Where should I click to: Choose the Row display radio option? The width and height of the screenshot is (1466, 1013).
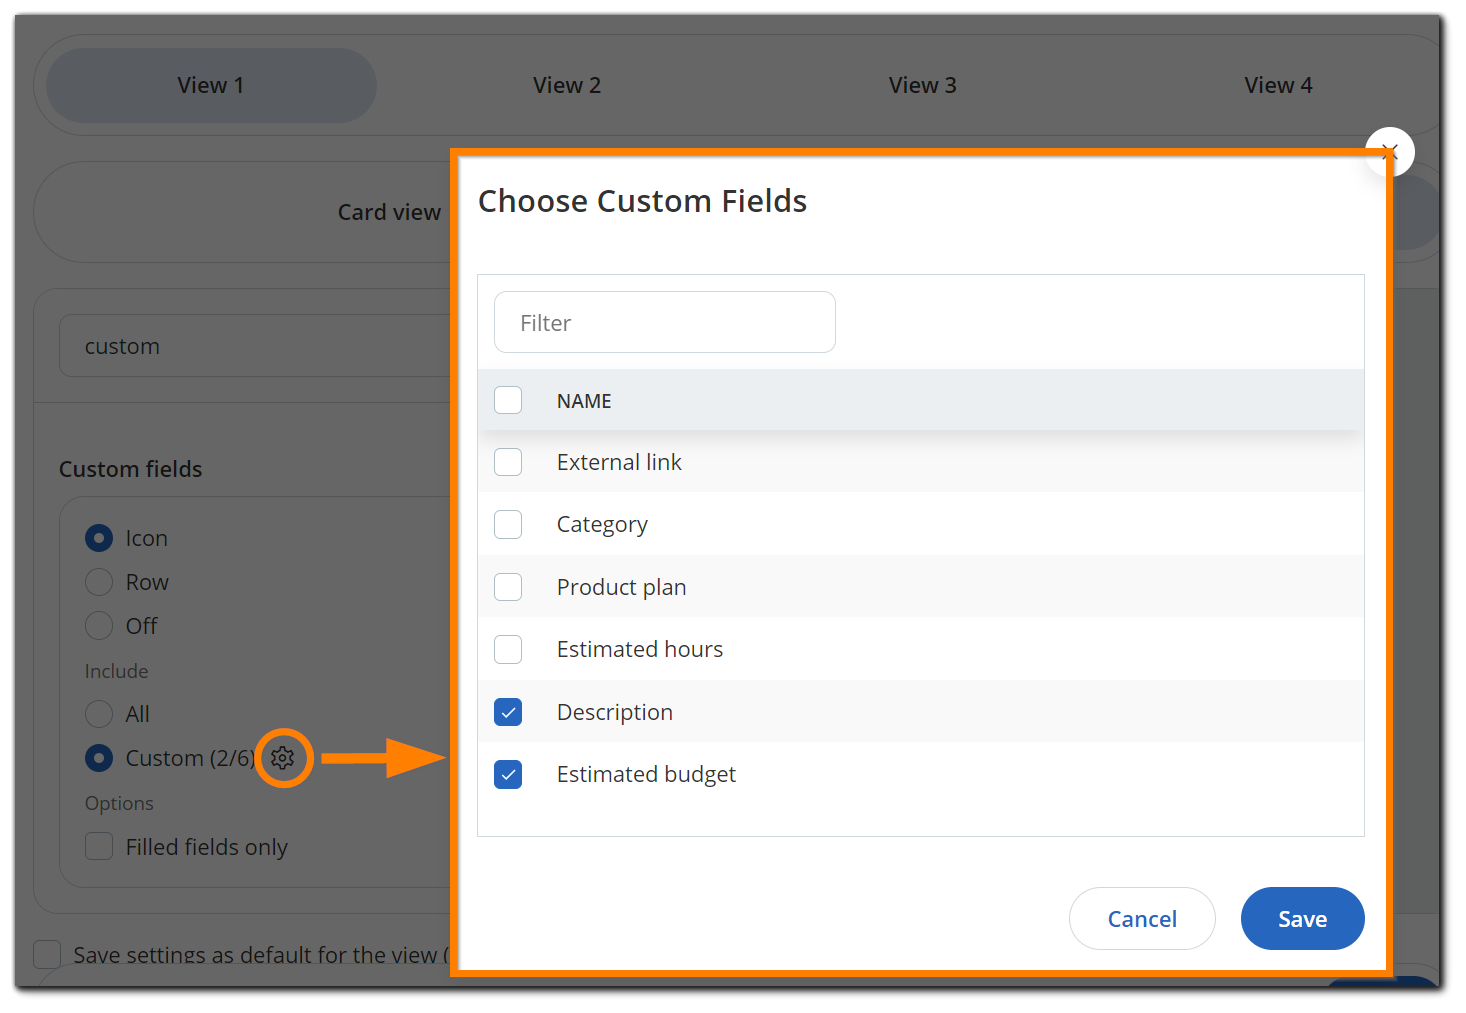click(99, 582)
